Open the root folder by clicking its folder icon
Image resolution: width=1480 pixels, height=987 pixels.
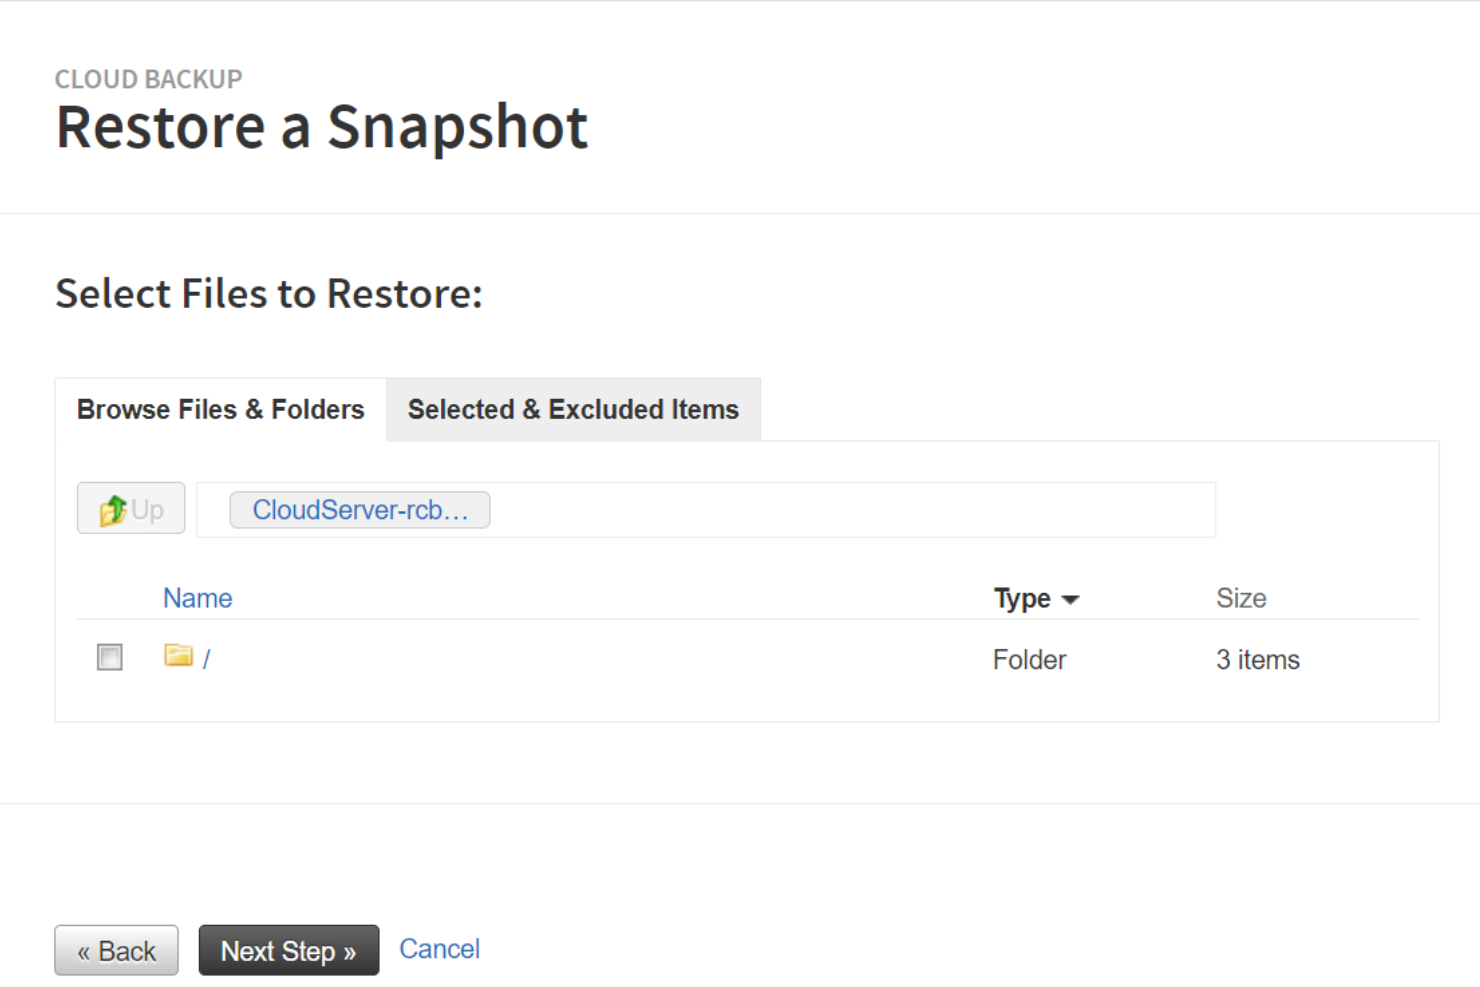178,656
